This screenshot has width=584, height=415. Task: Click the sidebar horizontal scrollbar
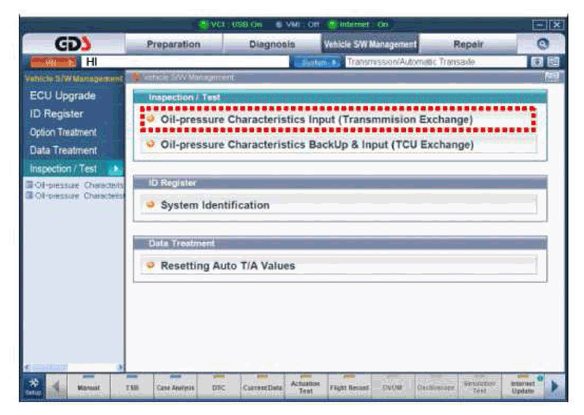(74, 367)
